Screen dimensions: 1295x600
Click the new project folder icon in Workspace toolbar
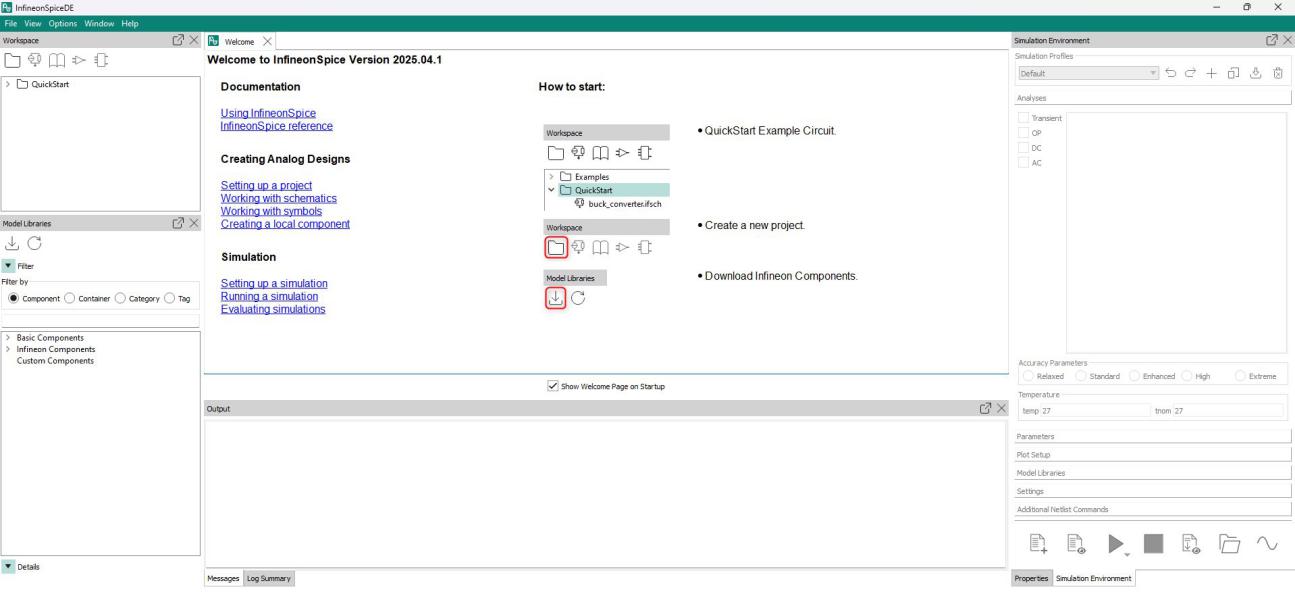[x=11, y=60]
